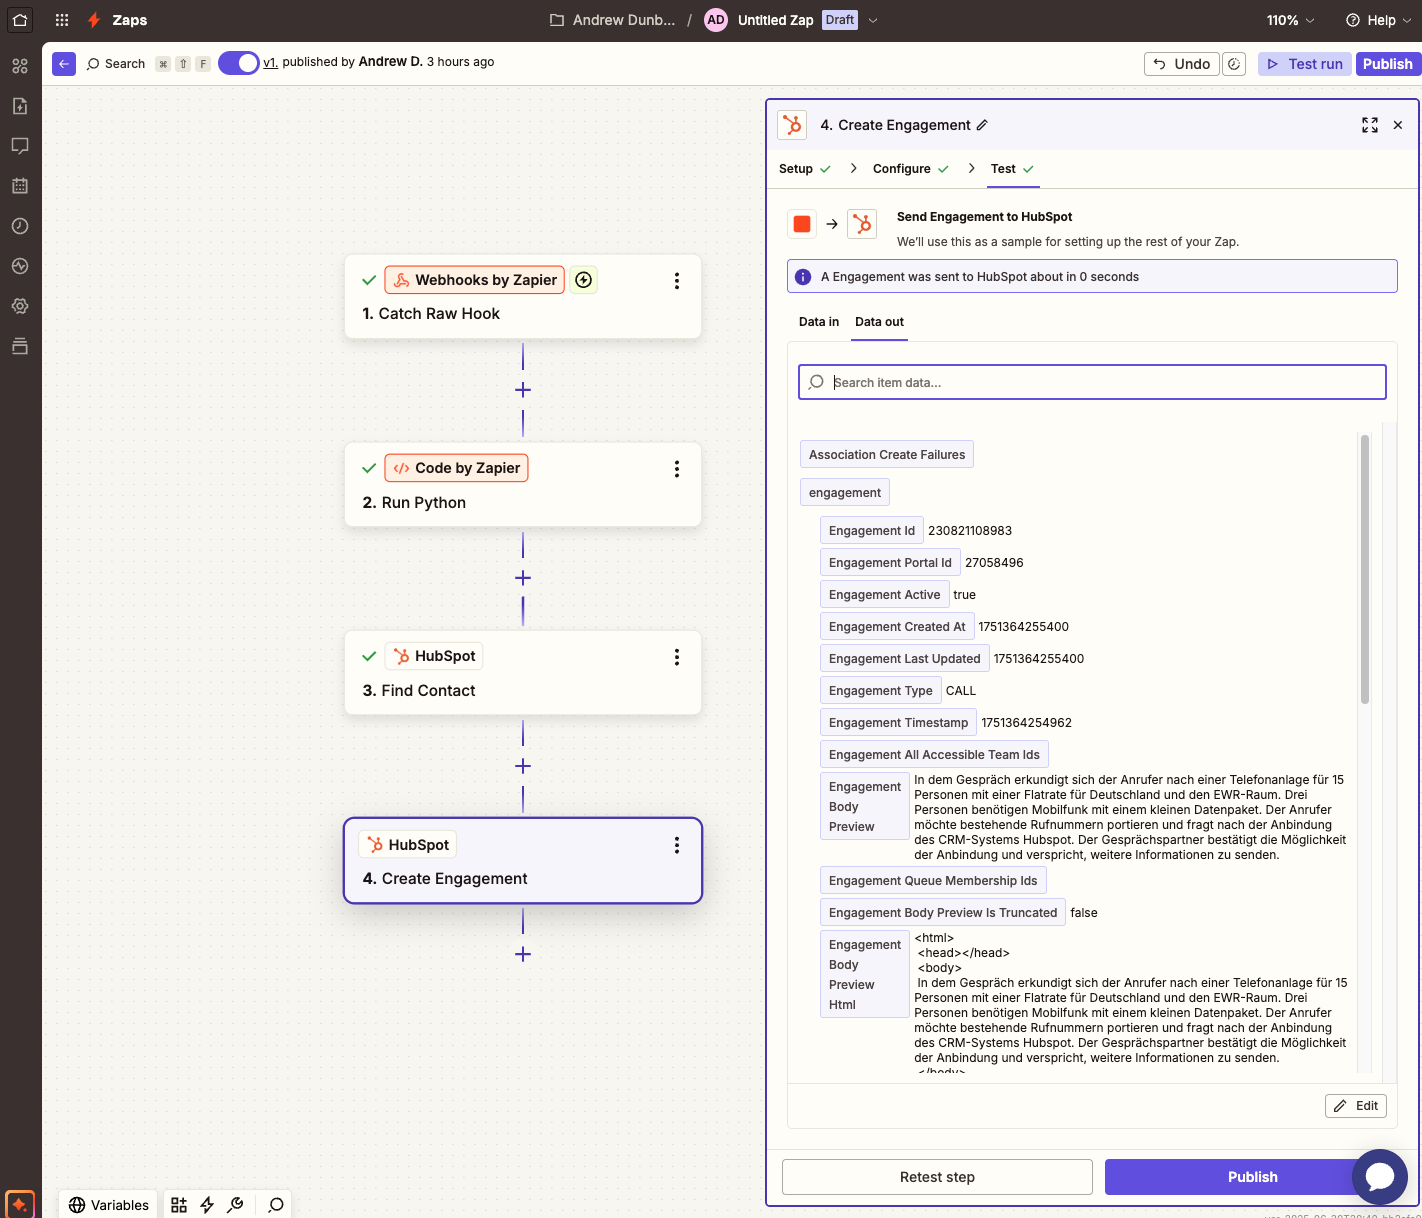Click the Association Create Failures field tag
This screenshot has width=1422, height=1218.
tap(887, 455)
